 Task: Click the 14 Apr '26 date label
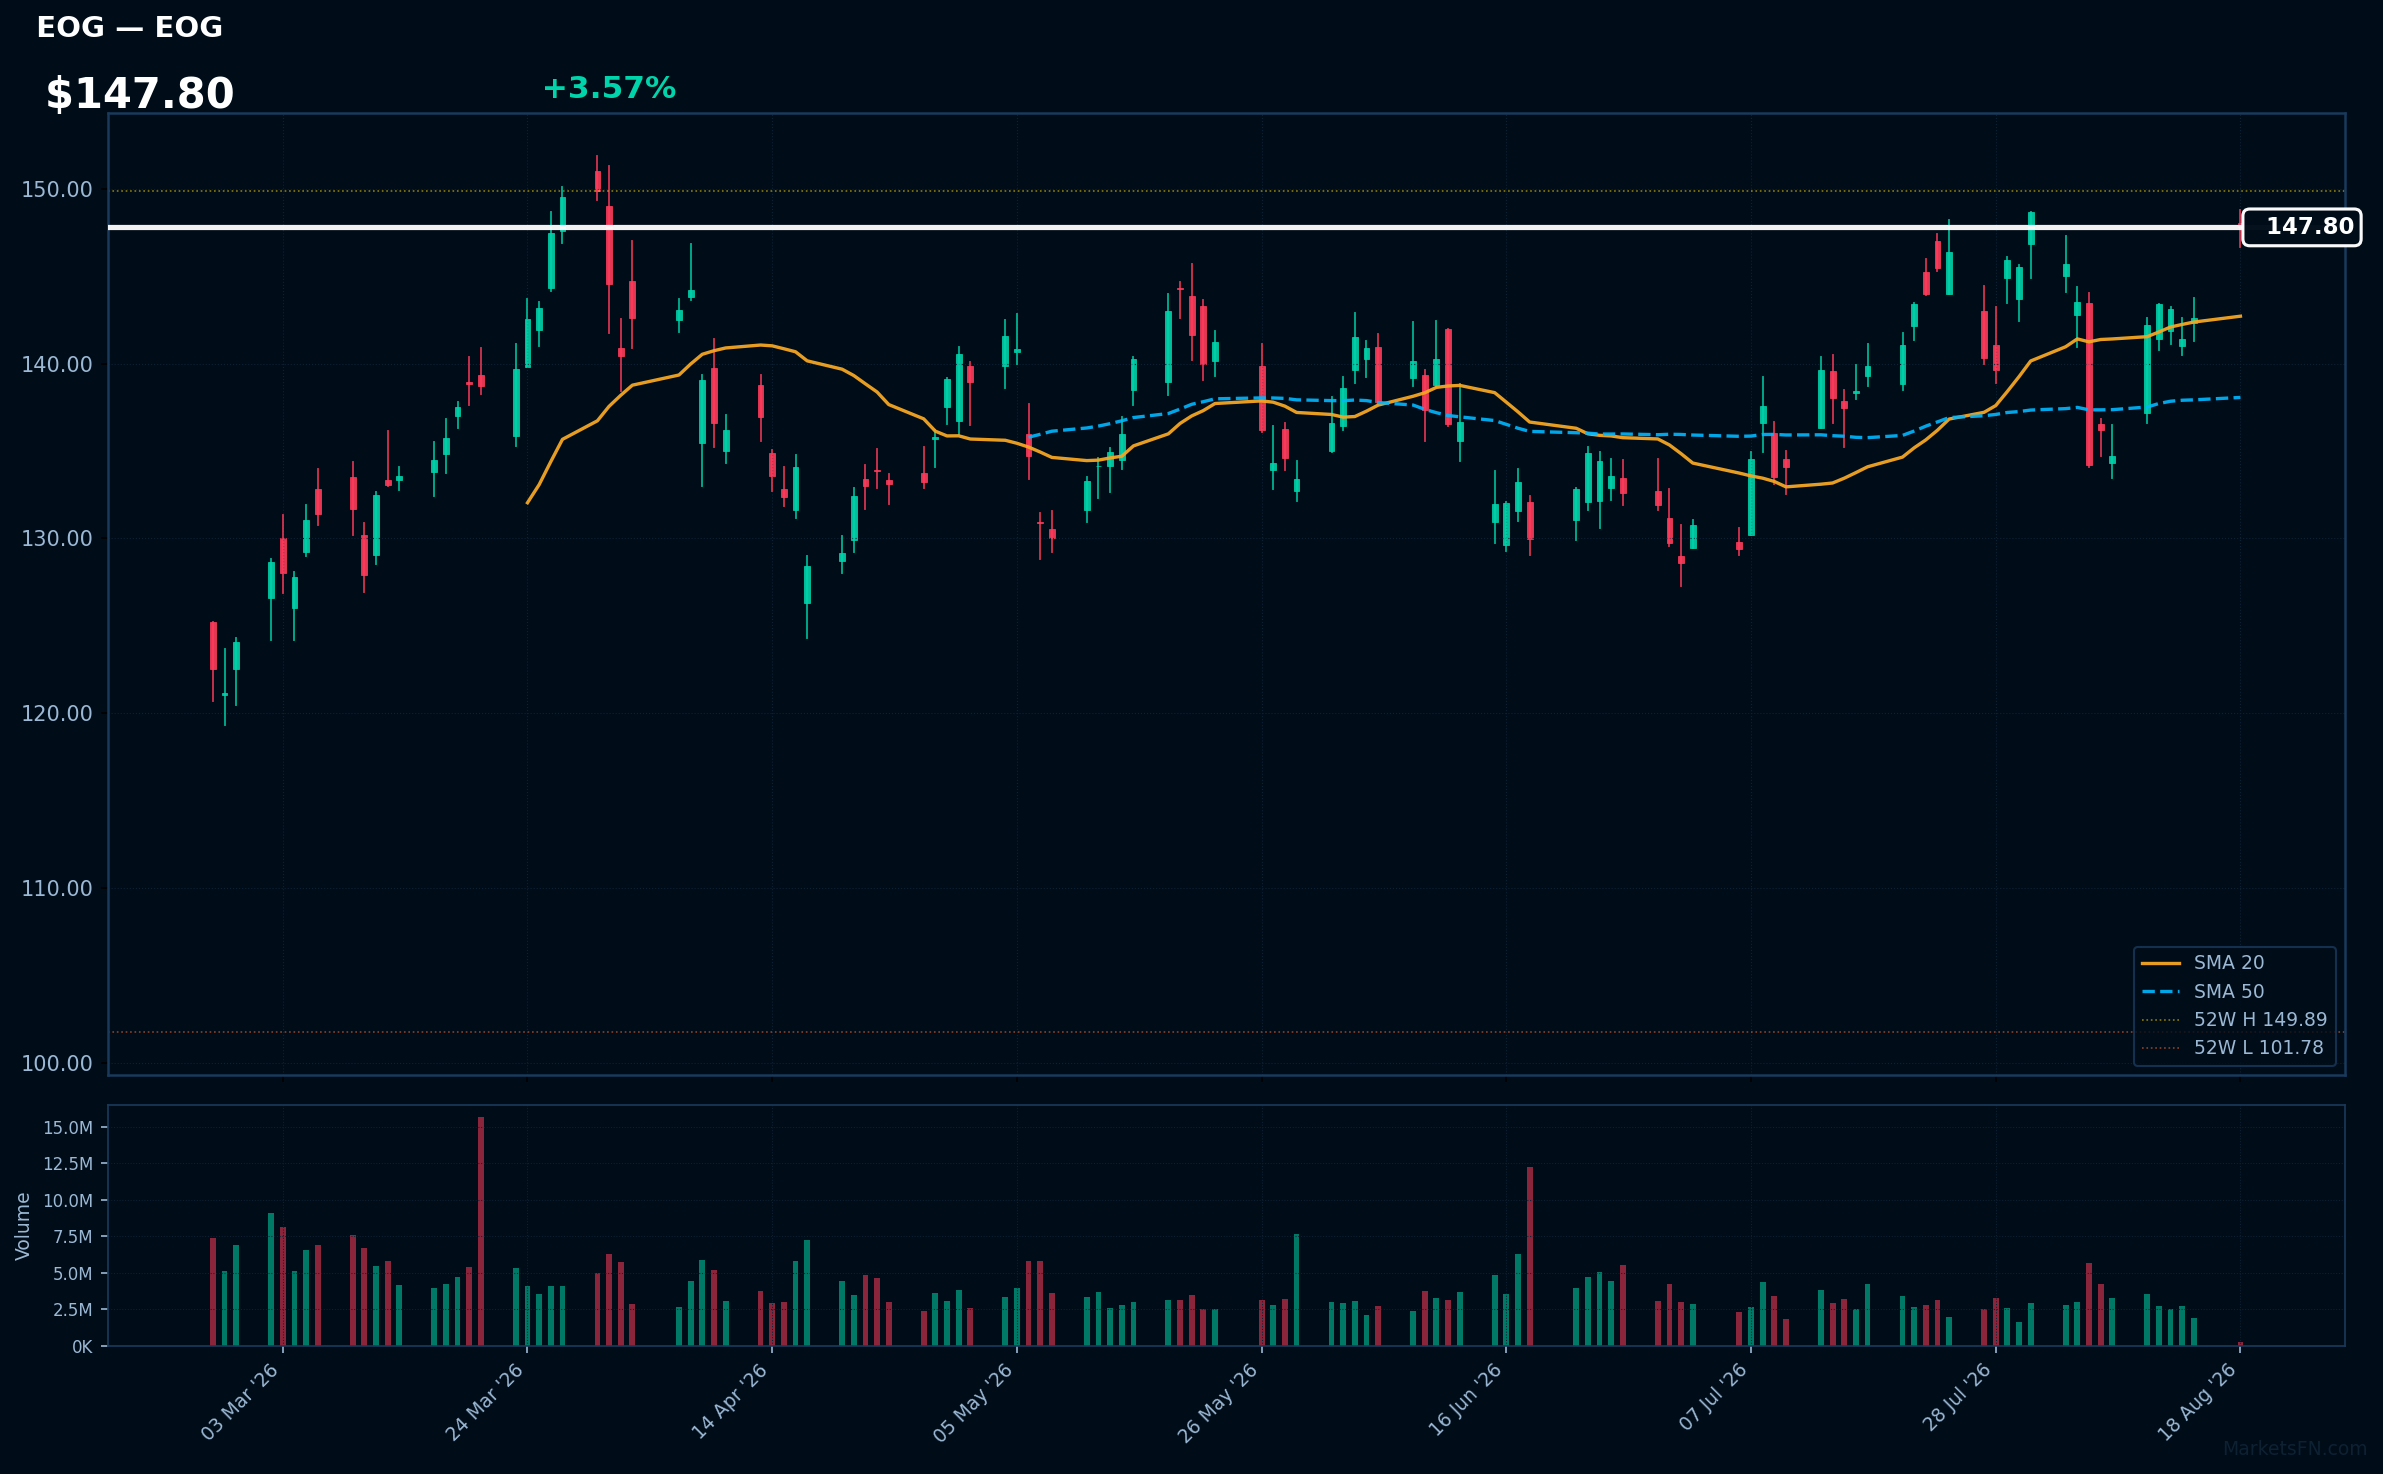coord(730,1402)
